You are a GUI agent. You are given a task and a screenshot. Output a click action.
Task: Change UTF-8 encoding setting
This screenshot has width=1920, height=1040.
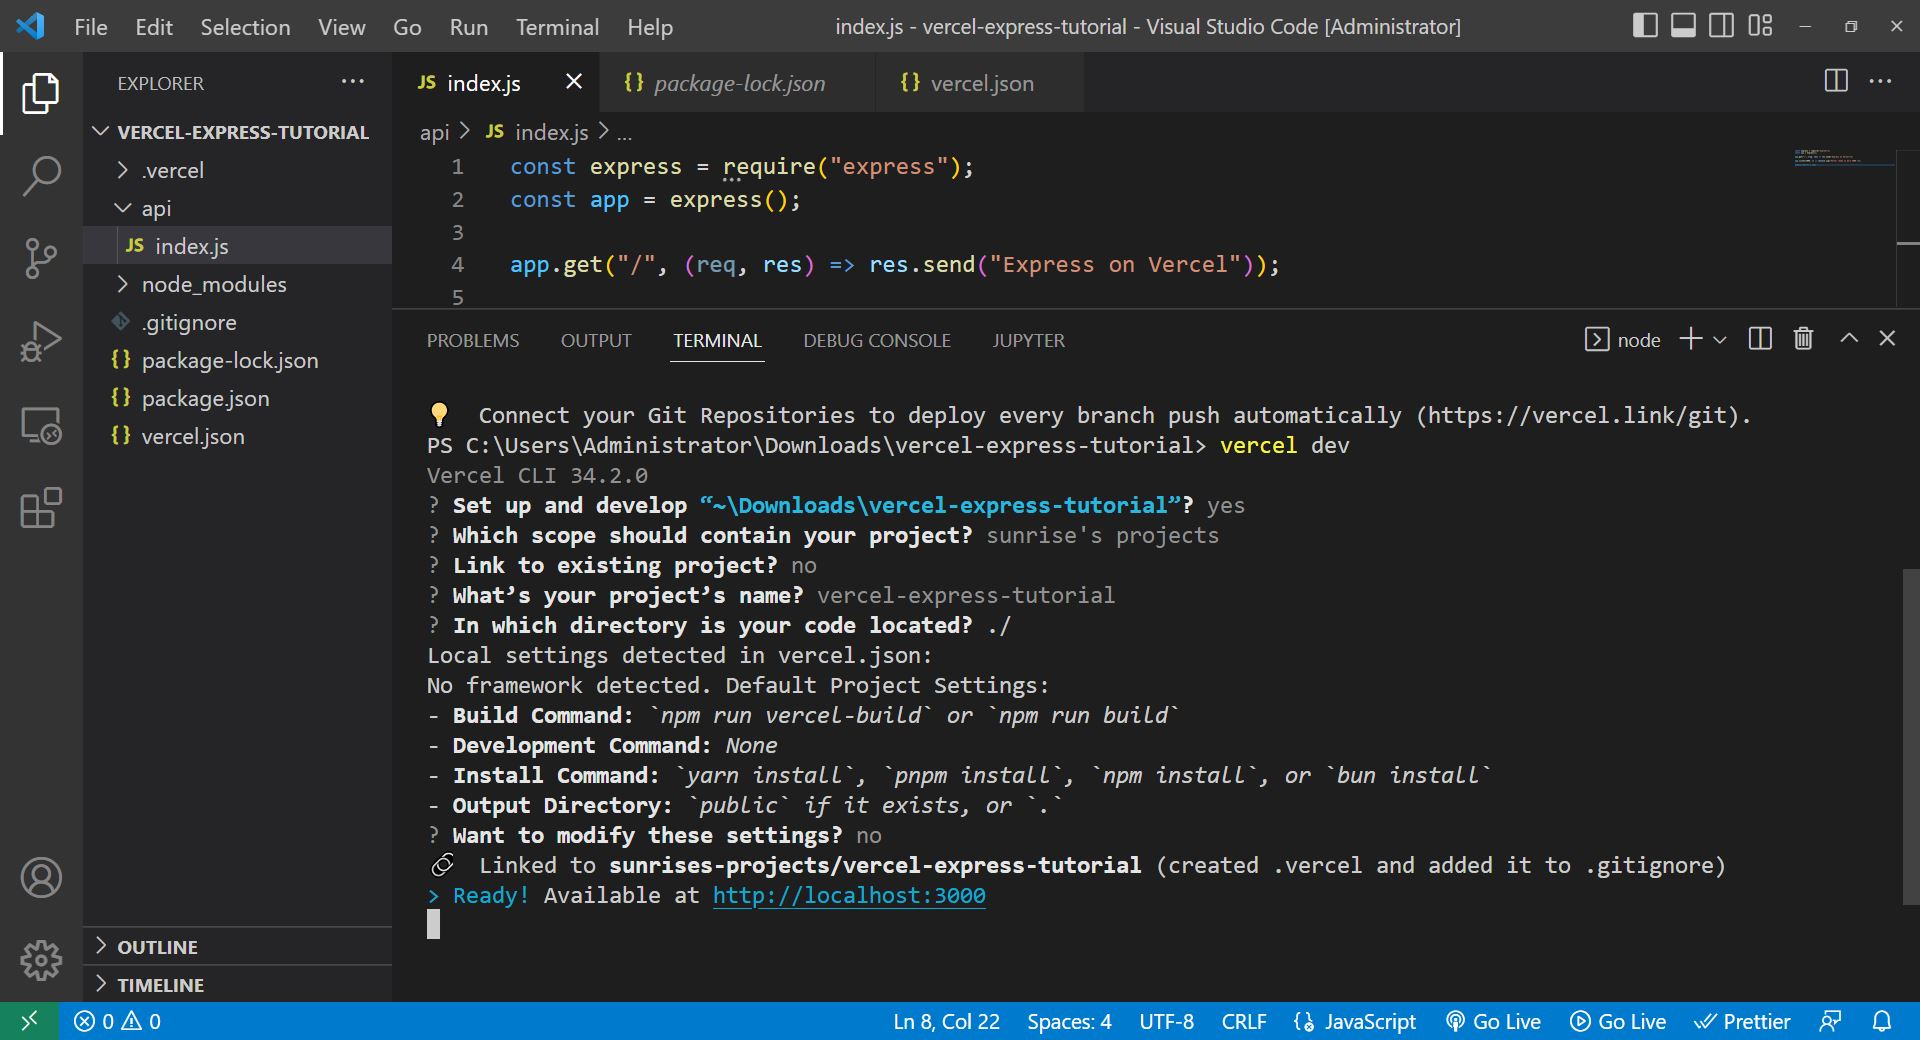1166,1021
